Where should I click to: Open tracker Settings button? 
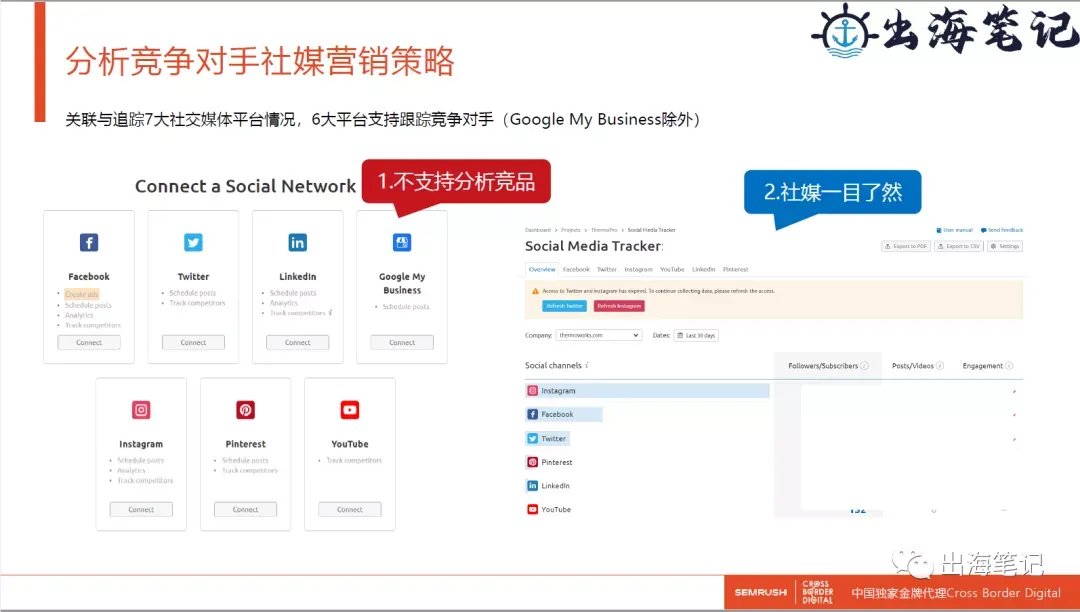(1005, 246)
